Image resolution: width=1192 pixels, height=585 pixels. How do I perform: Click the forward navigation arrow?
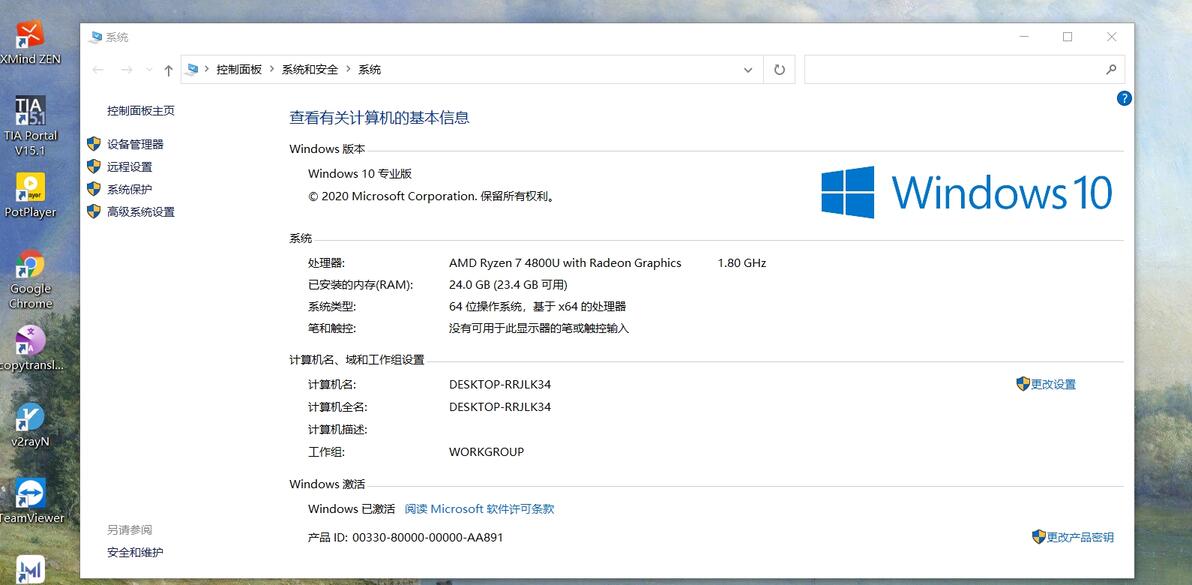(126, 70)
